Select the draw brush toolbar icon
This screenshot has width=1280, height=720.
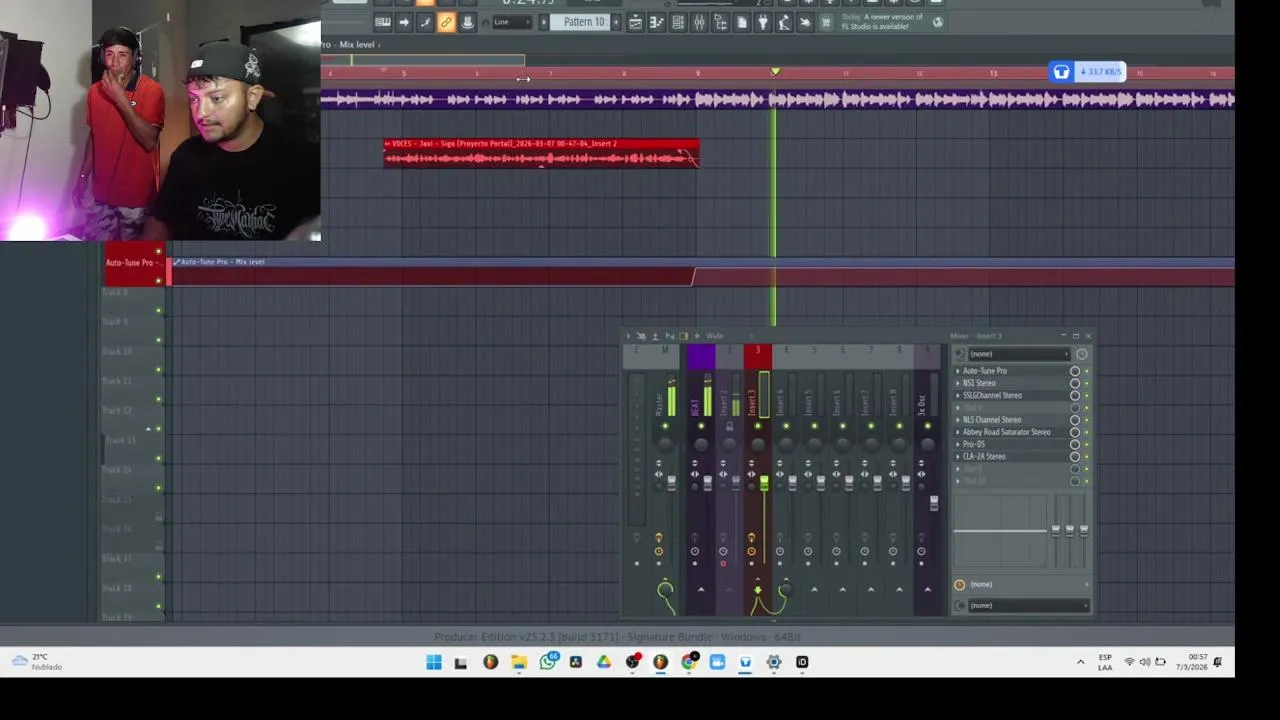[x=425, y=22]
